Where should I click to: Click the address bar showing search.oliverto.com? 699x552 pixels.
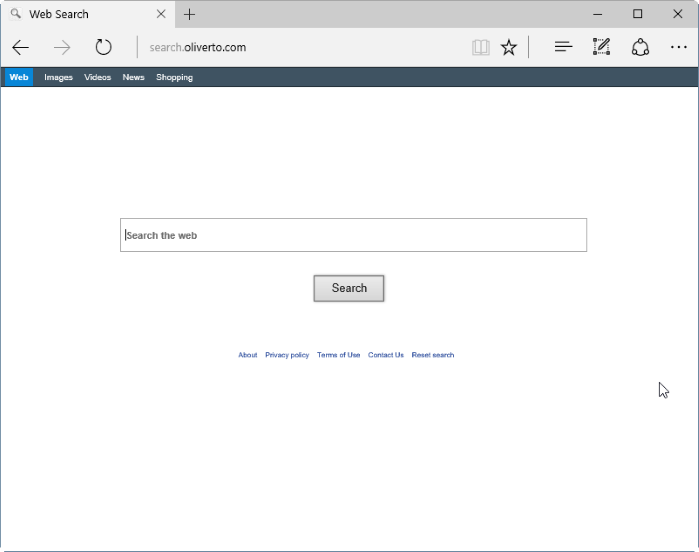[303, 47]
